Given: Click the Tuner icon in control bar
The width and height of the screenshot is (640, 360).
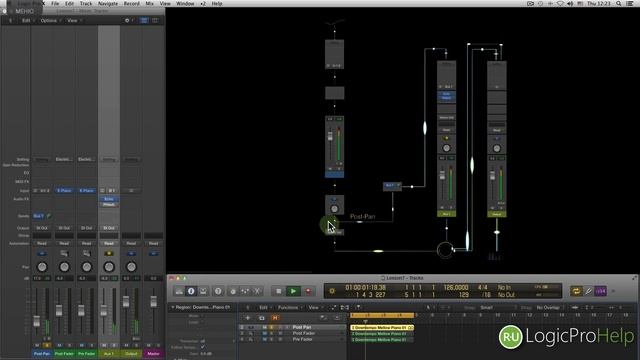Looking at the screenshot, I should [x=588, y=291].
